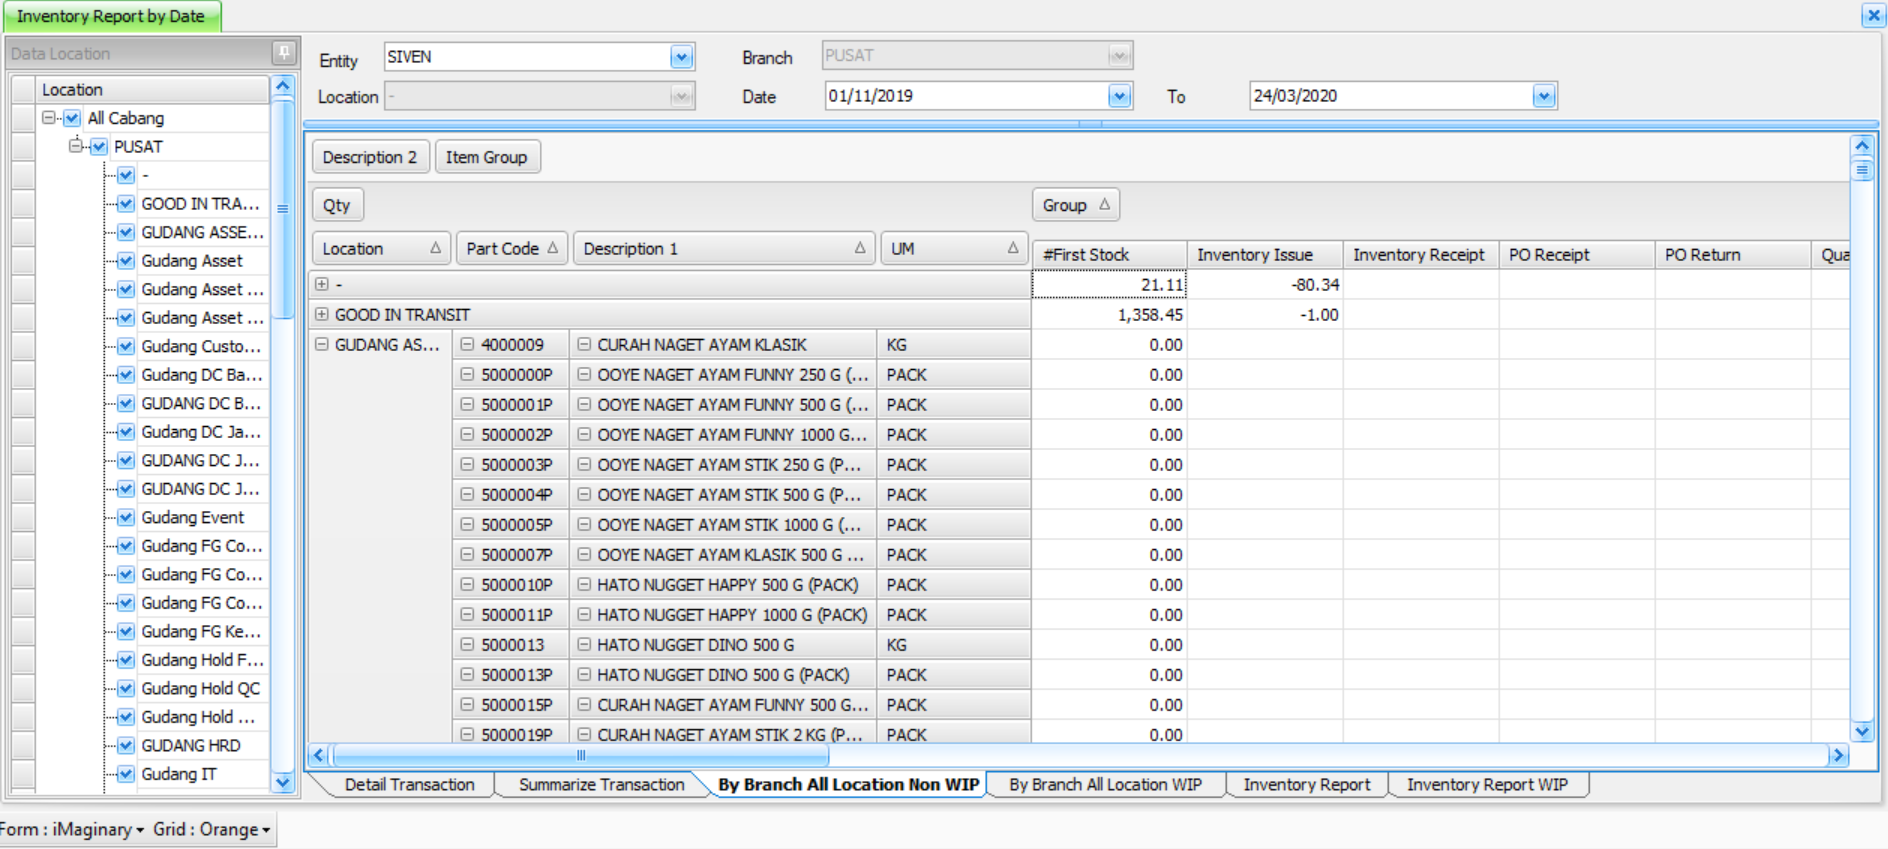
Task: Pin the Data Location panel
Action: 284,52
